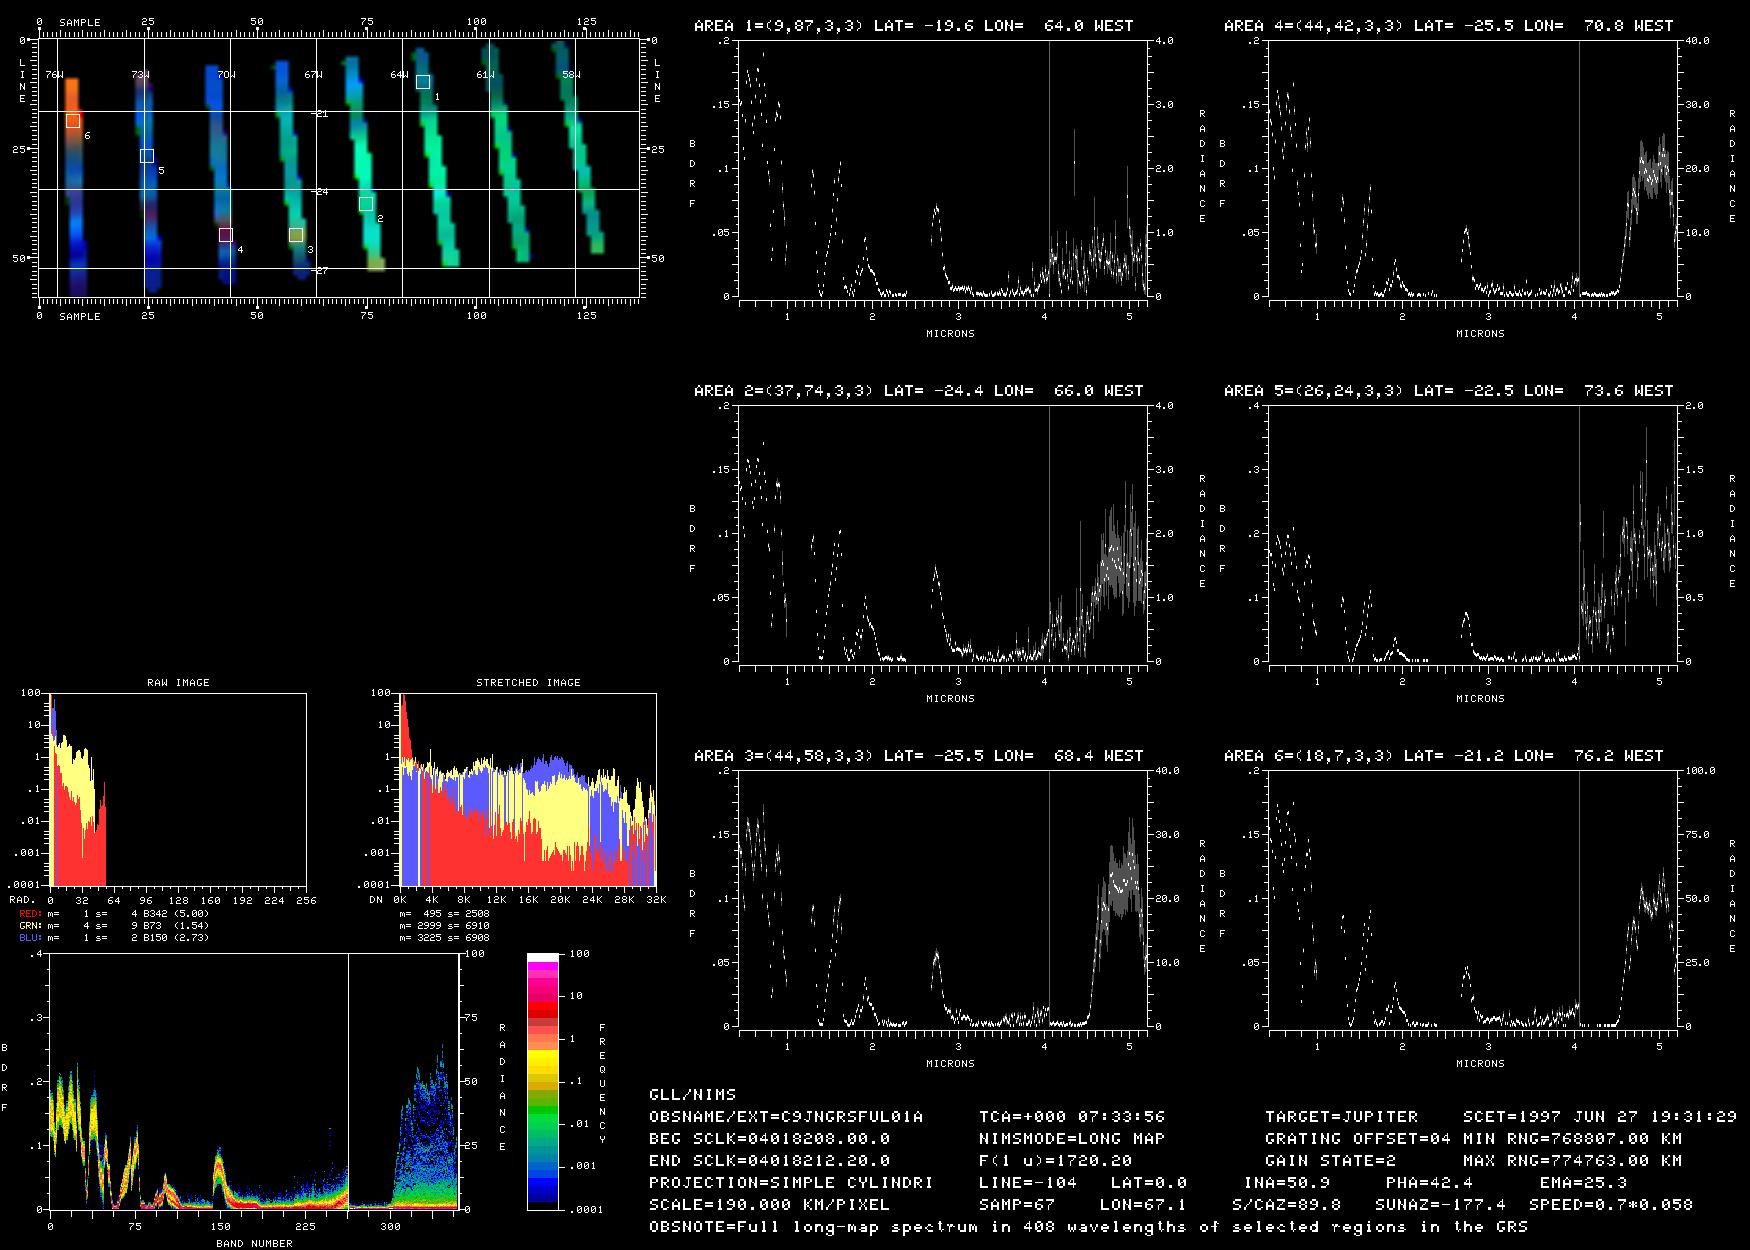1750x1250 pixels.
Task: Click the RAW IMAGE histogram plot
Action: coord(178,789)
